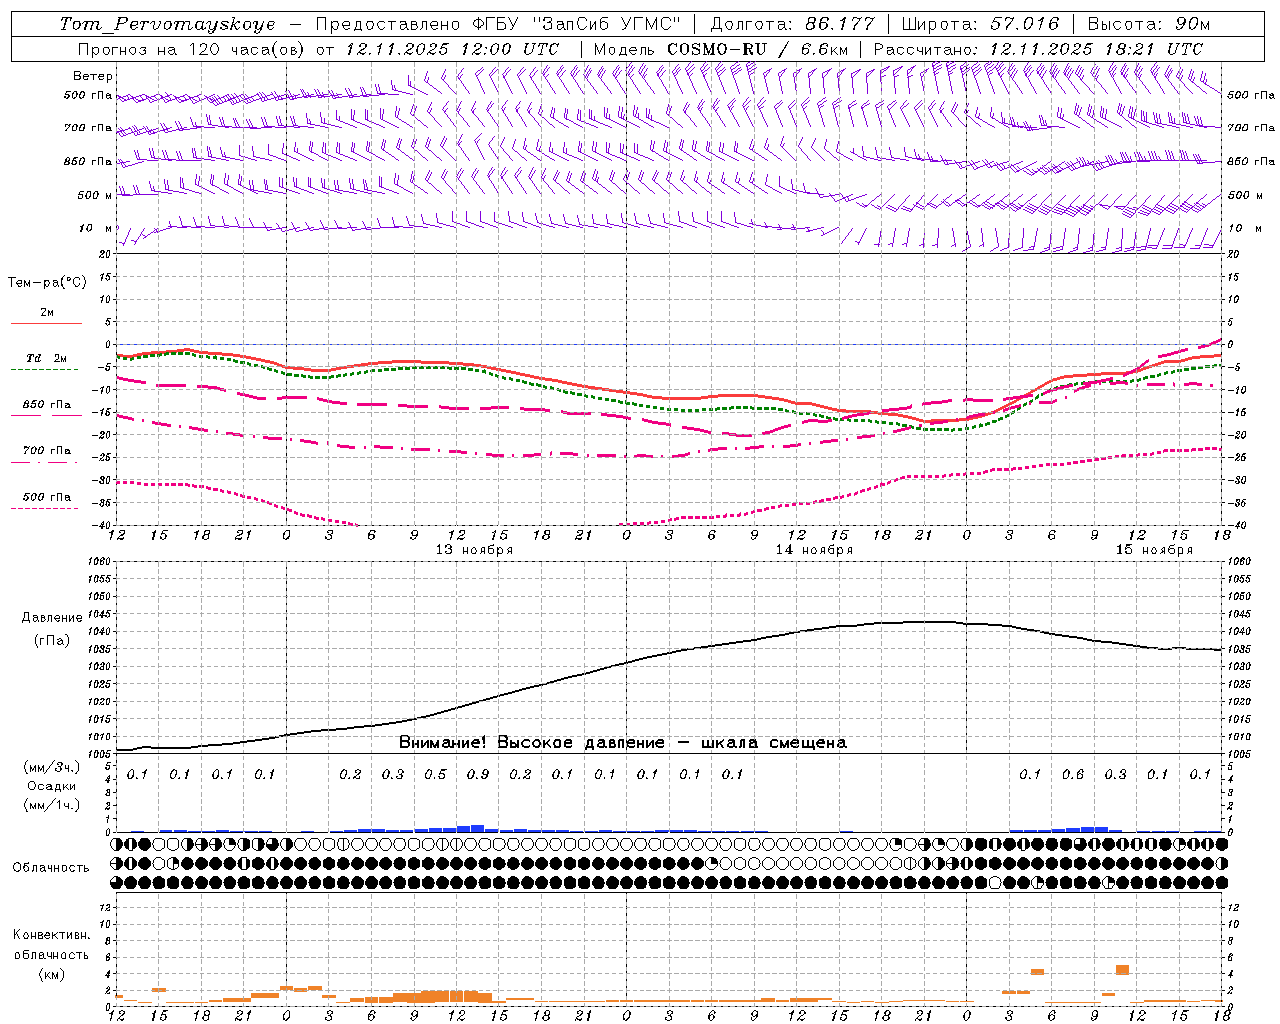Viewport: 1280px width, 1024px height.
Task: Click the elevation label Высота: 90м
Action: click(1148, 24)
